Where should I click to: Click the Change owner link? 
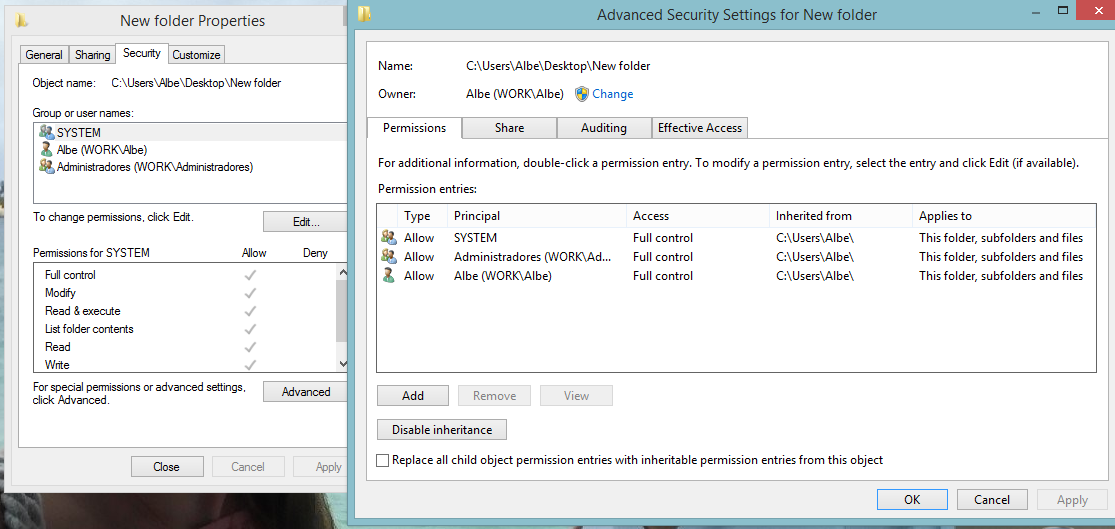[612, 94]
